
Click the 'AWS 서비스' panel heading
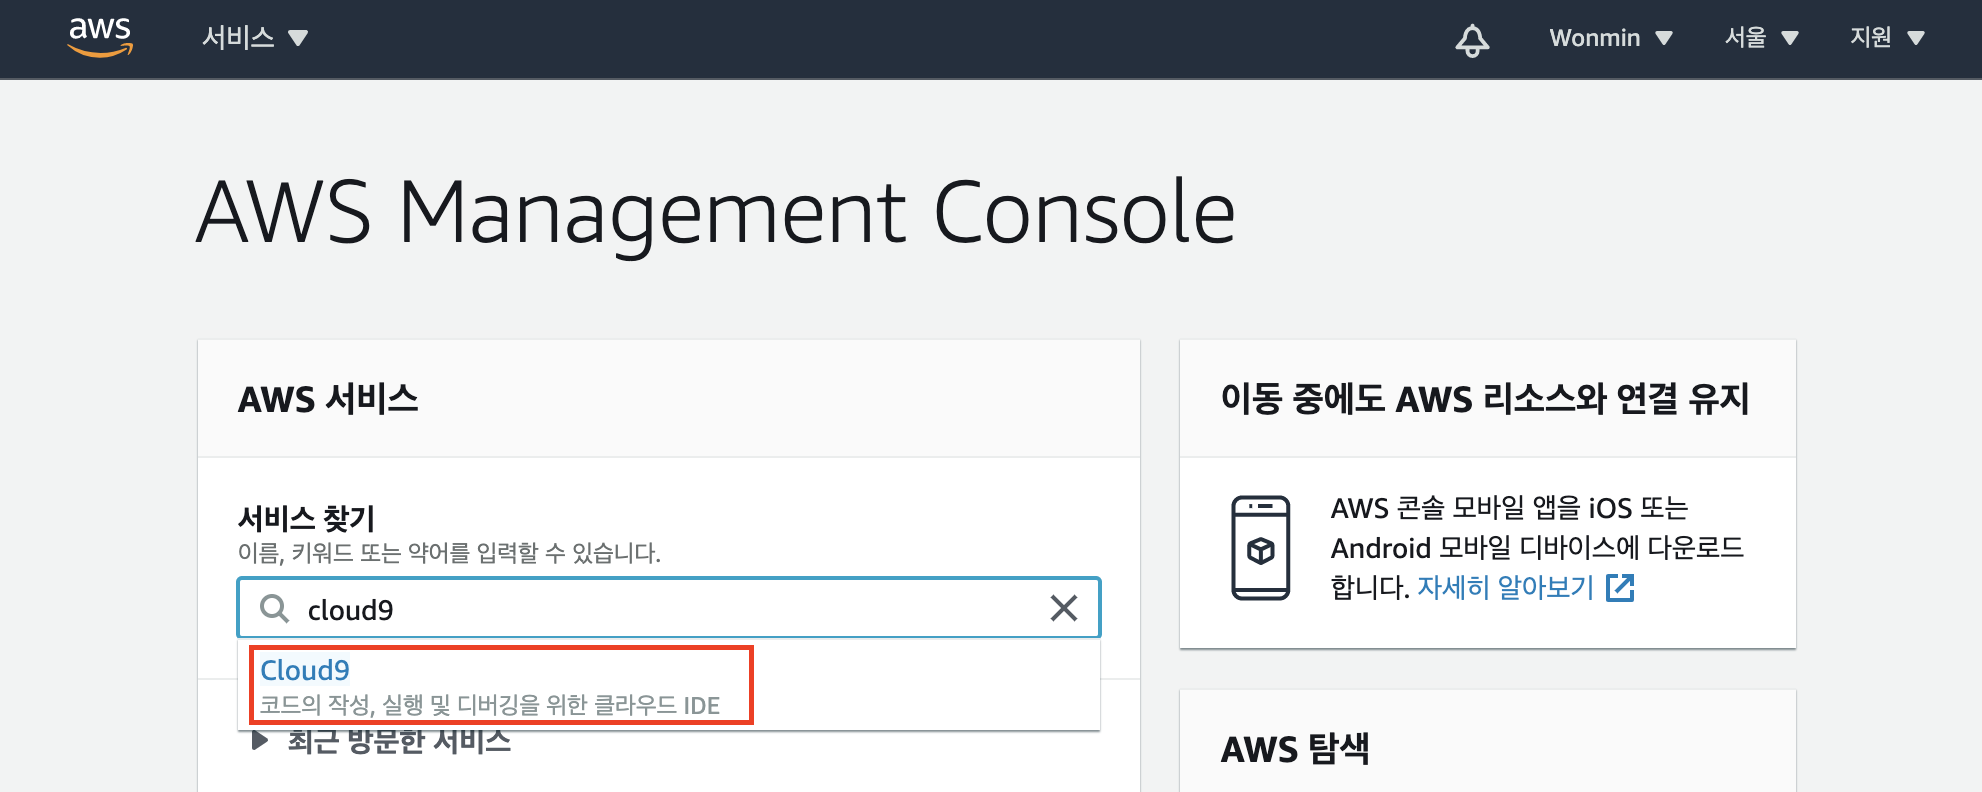tap(328, 399)
